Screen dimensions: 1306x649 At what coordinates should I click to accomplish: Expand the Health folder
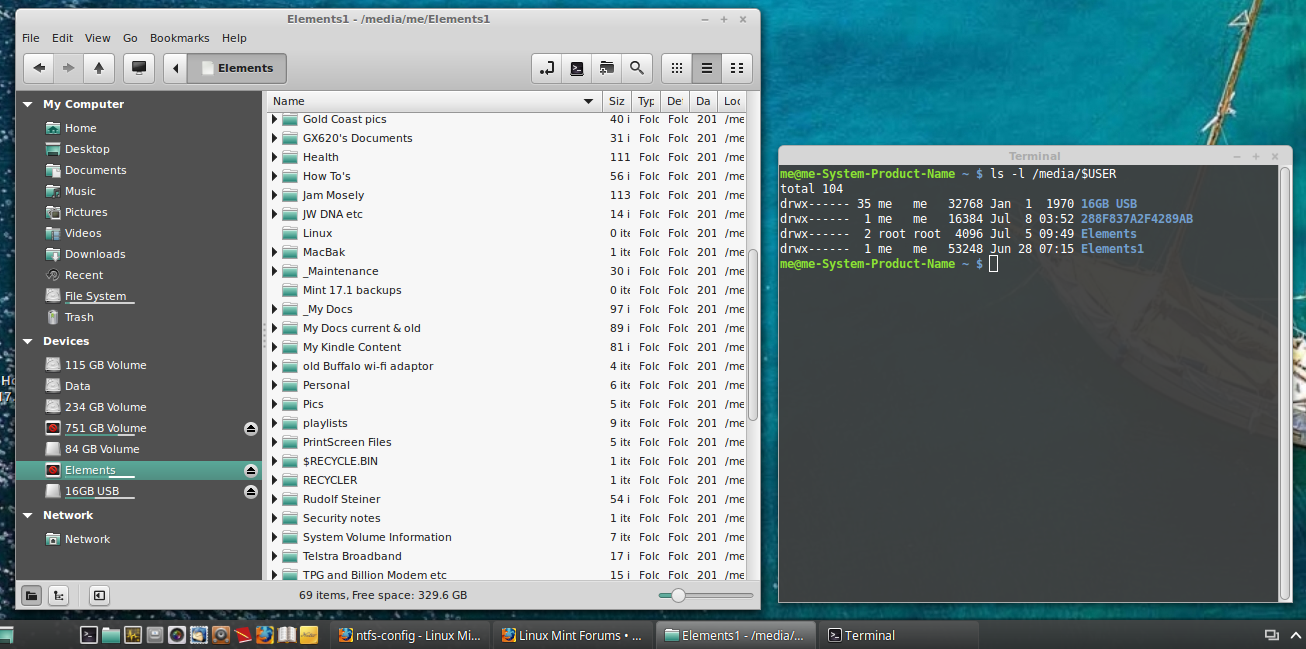tap(275, 157)
